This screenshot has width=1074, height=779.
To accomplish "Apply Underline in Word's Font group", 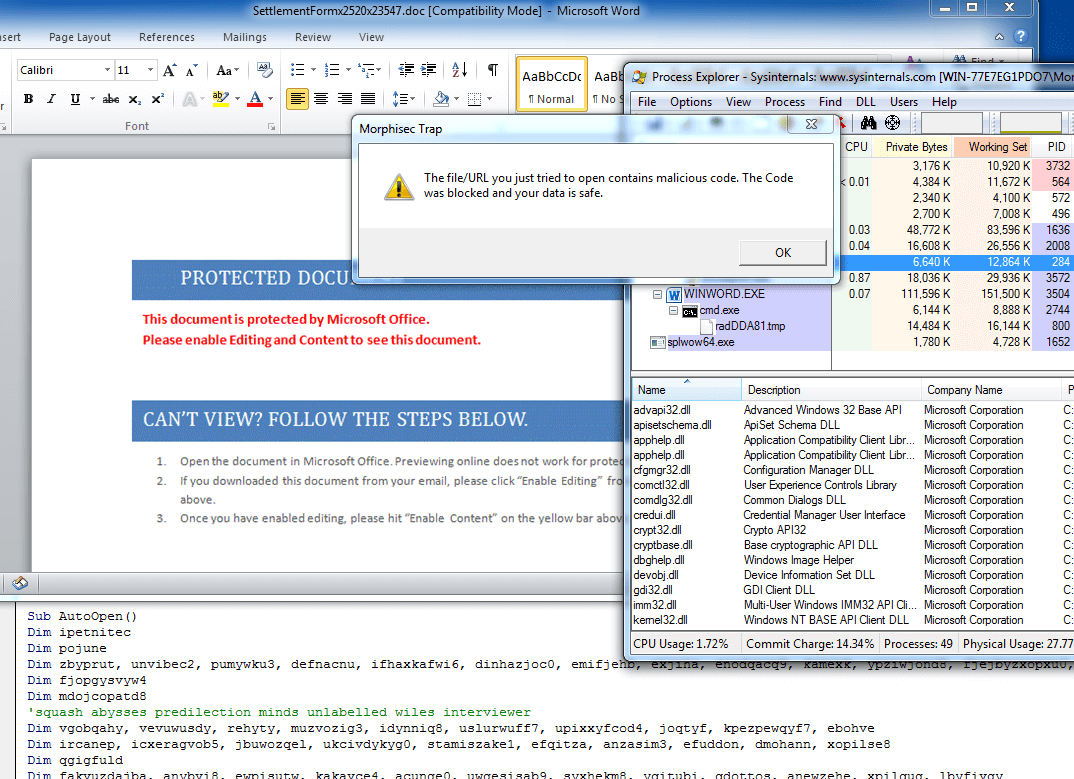I will tap(75, 99).
